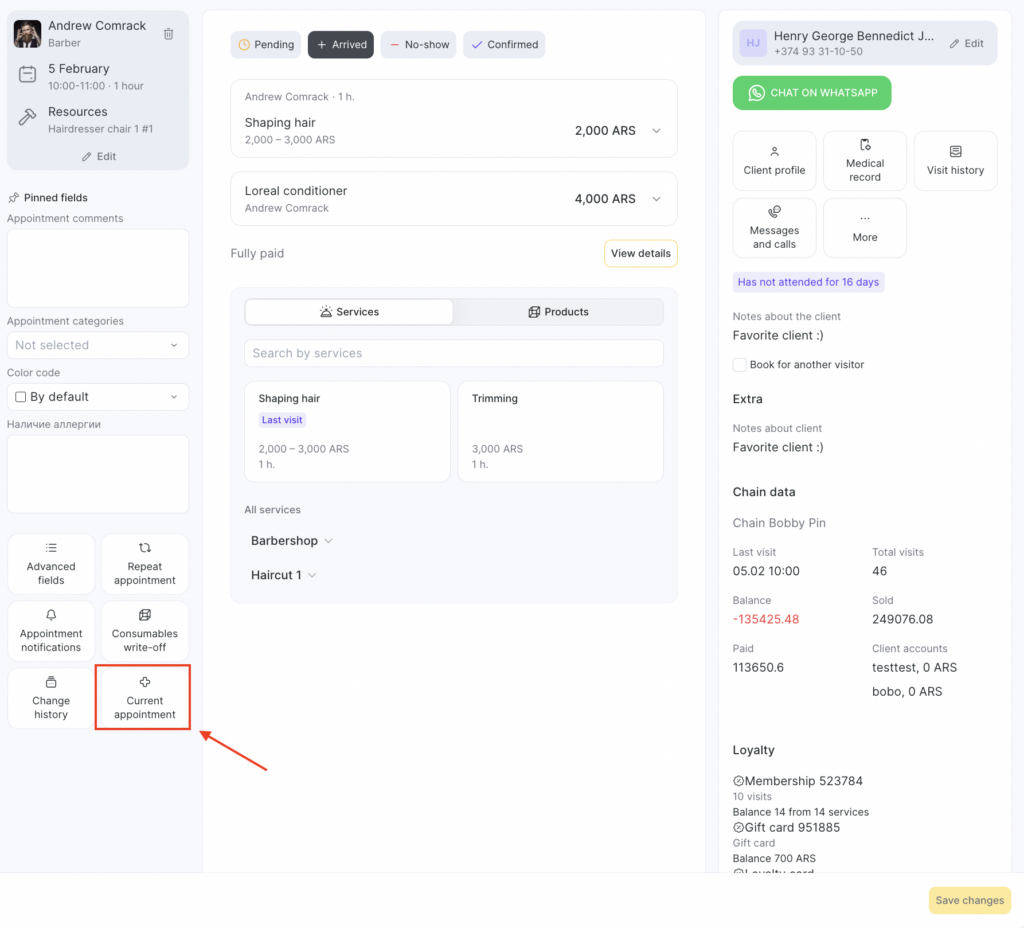Click the Chat on WhatsApp button
Screen dimensions: 1024x928
[x=811, y=93]
